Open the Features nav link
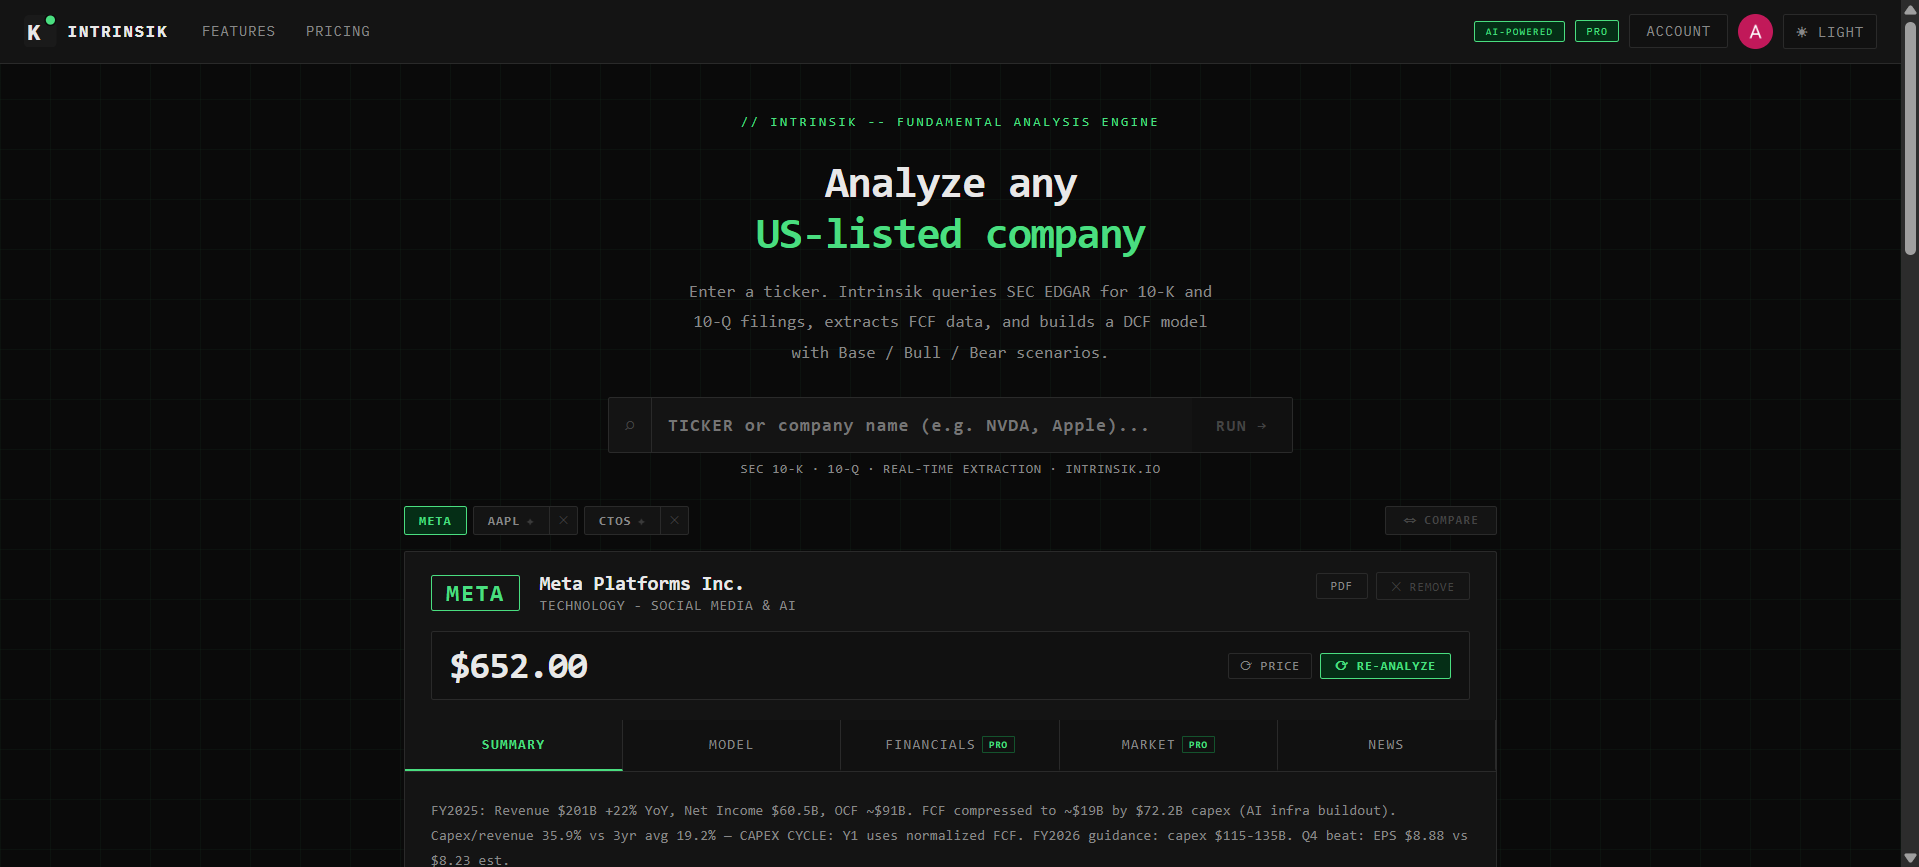 coord(238,31)
